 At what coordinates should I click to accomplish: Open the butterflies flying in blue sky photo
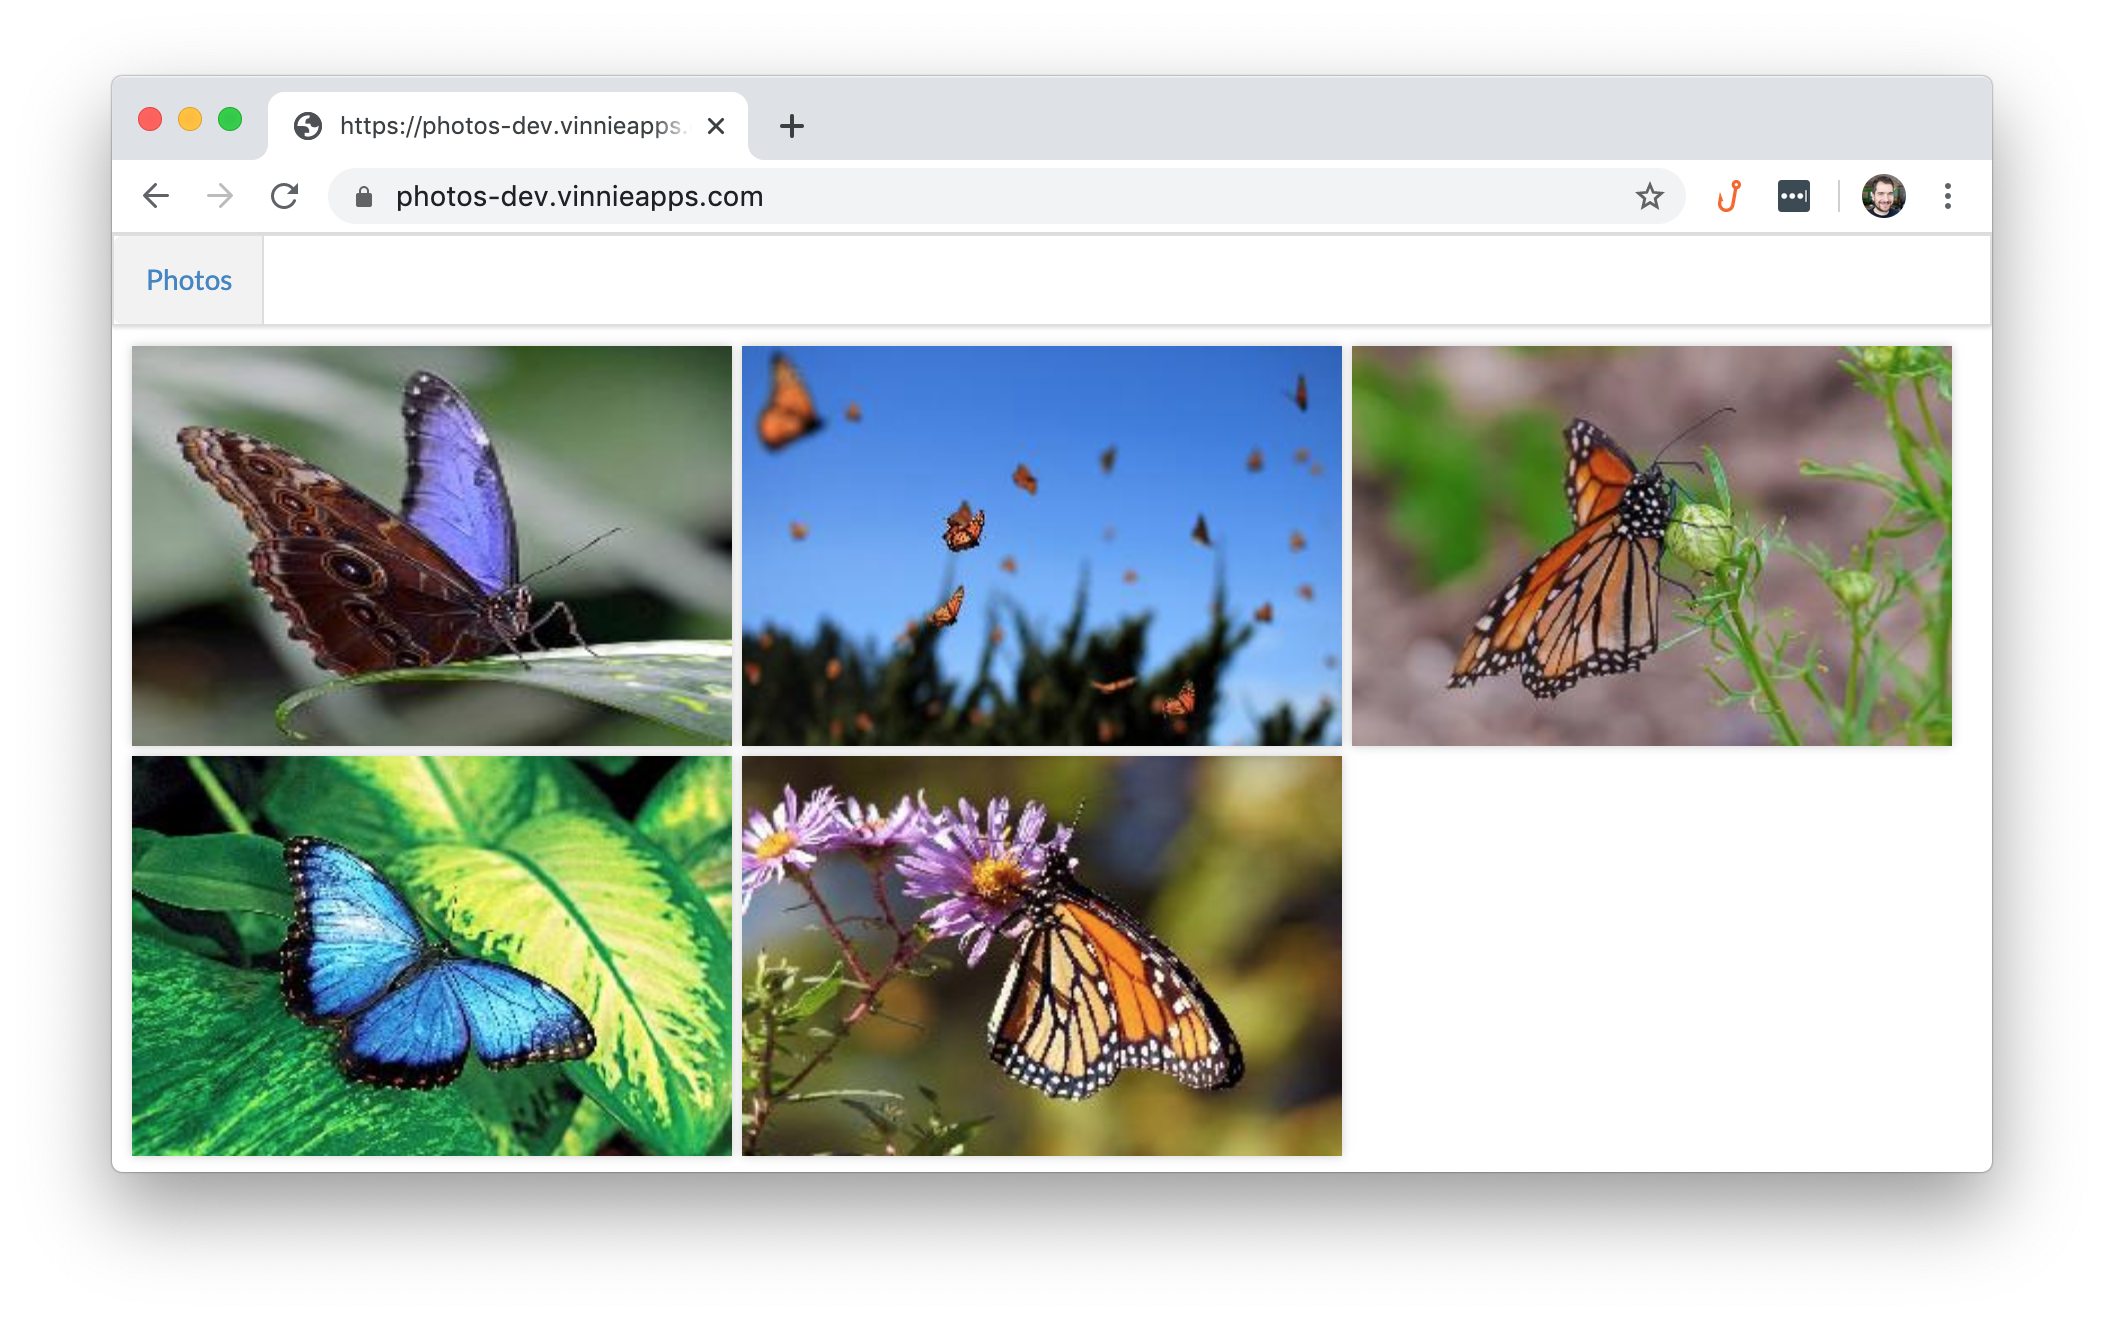[1041, 545]
